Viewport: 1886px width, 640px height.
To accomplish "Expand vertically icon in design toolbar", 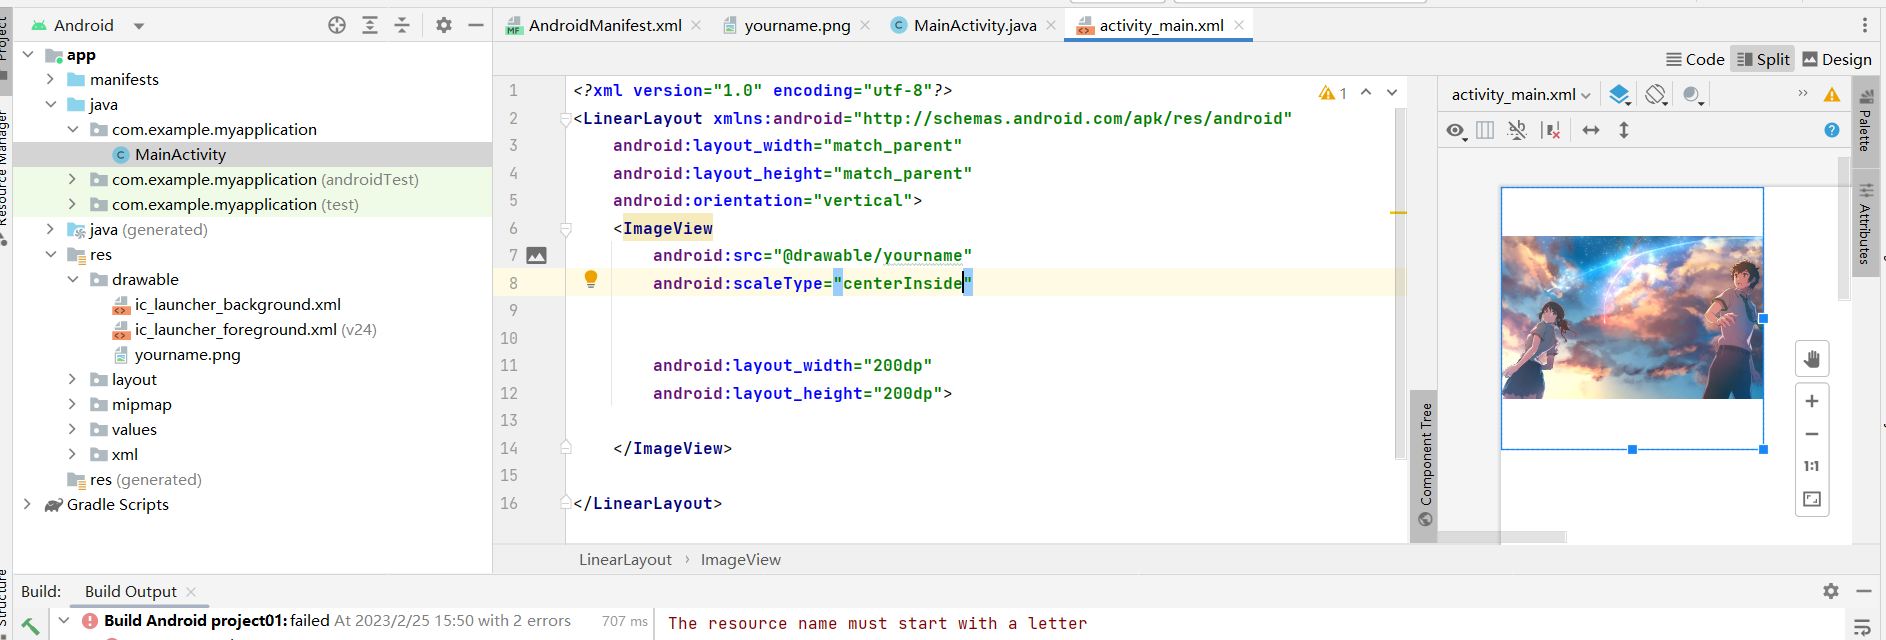I will tap(1624, 130).
